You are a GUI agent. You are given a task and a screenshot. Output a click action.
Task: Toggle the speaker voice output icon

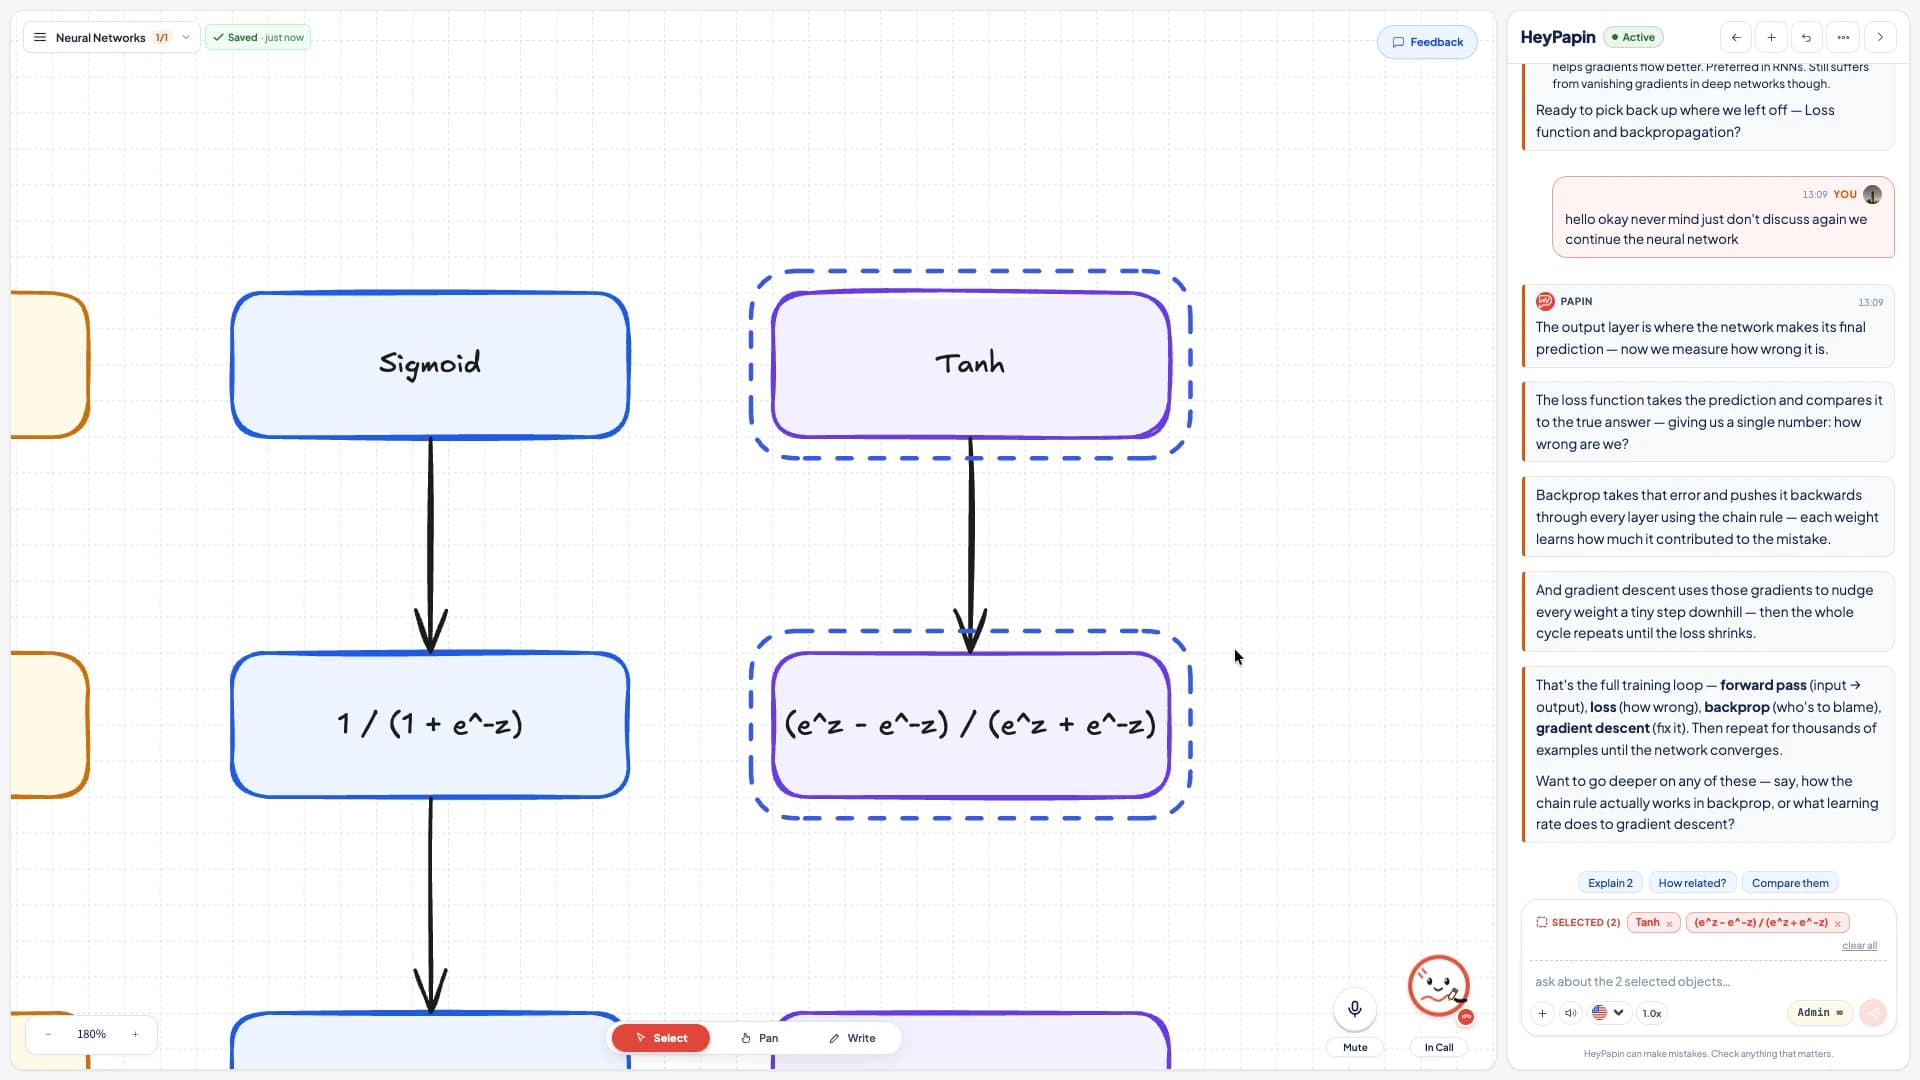tap(1571, 1013)
